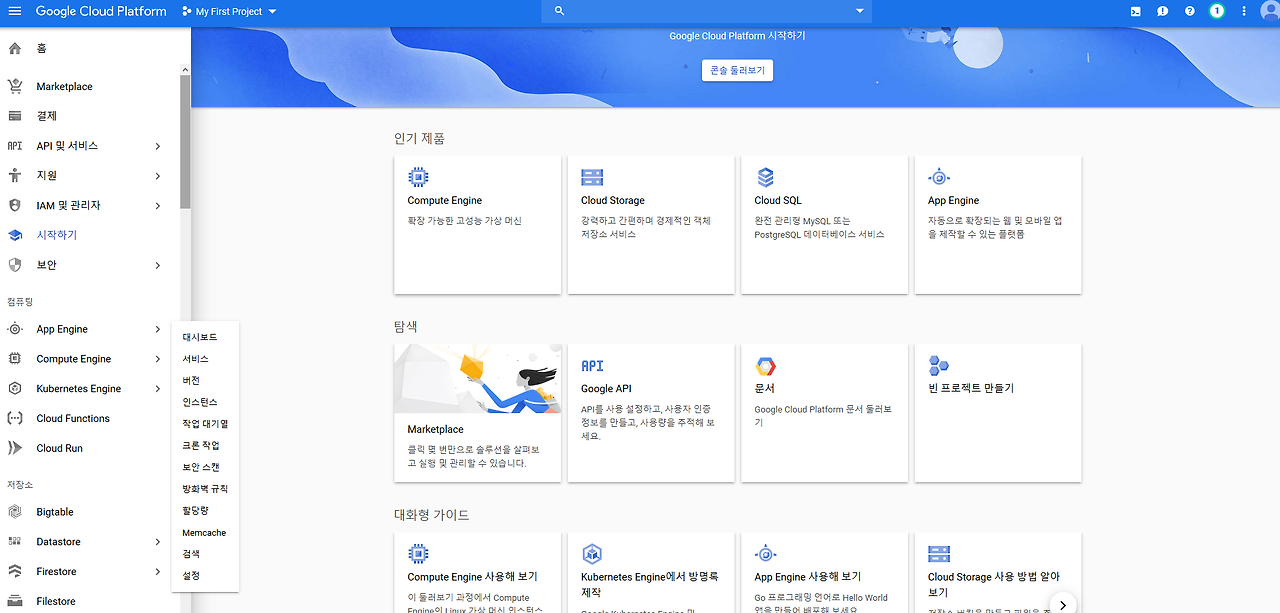Screen dimensions: 1280x613
Task: Click the Compute Engine chip icon in sidebar
Action: tap(15, 359)
